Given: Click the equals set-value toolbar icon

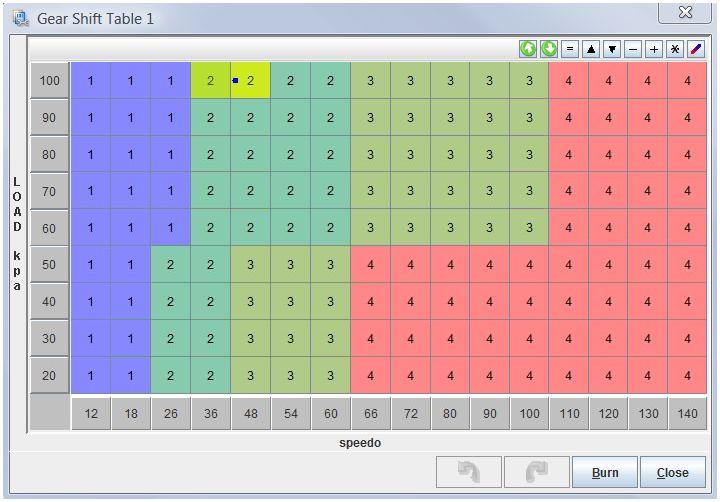Looking at the screenshot, I should (570, 49).
